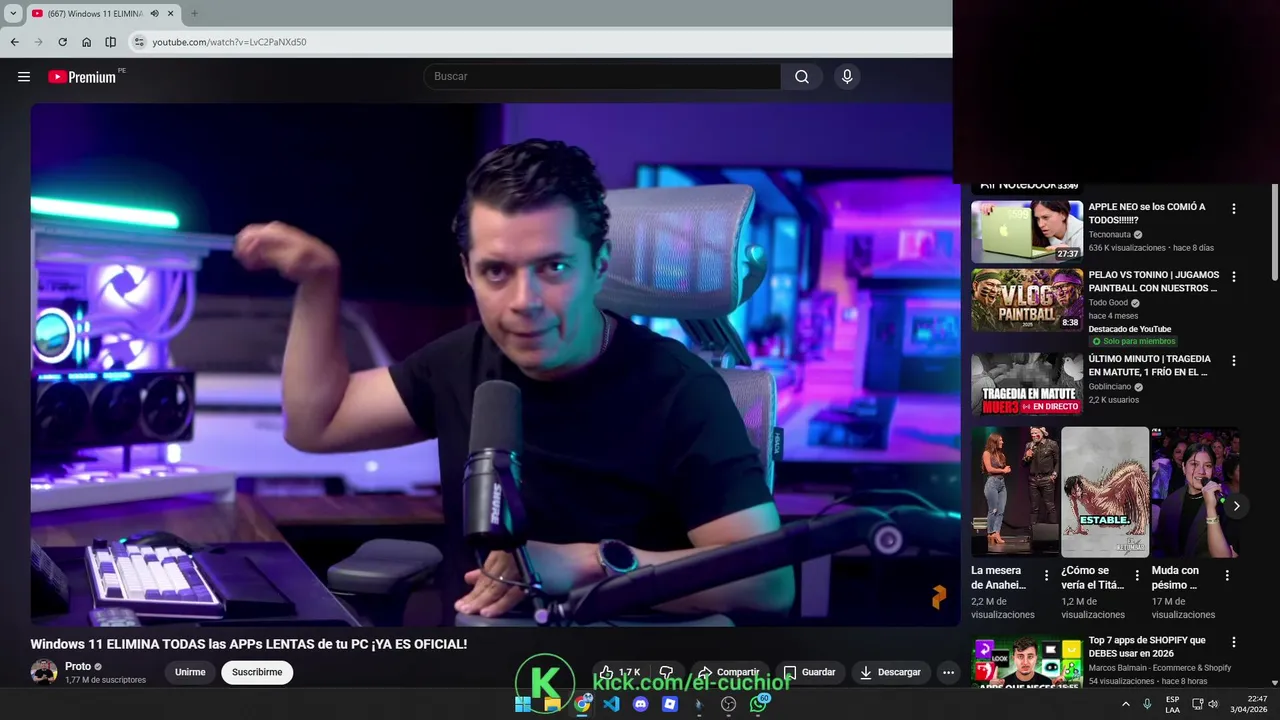This screenshot has height=720, width=1280.
Task: Click the video title Windows 11 ELIMINA
Action: [249, 644]
